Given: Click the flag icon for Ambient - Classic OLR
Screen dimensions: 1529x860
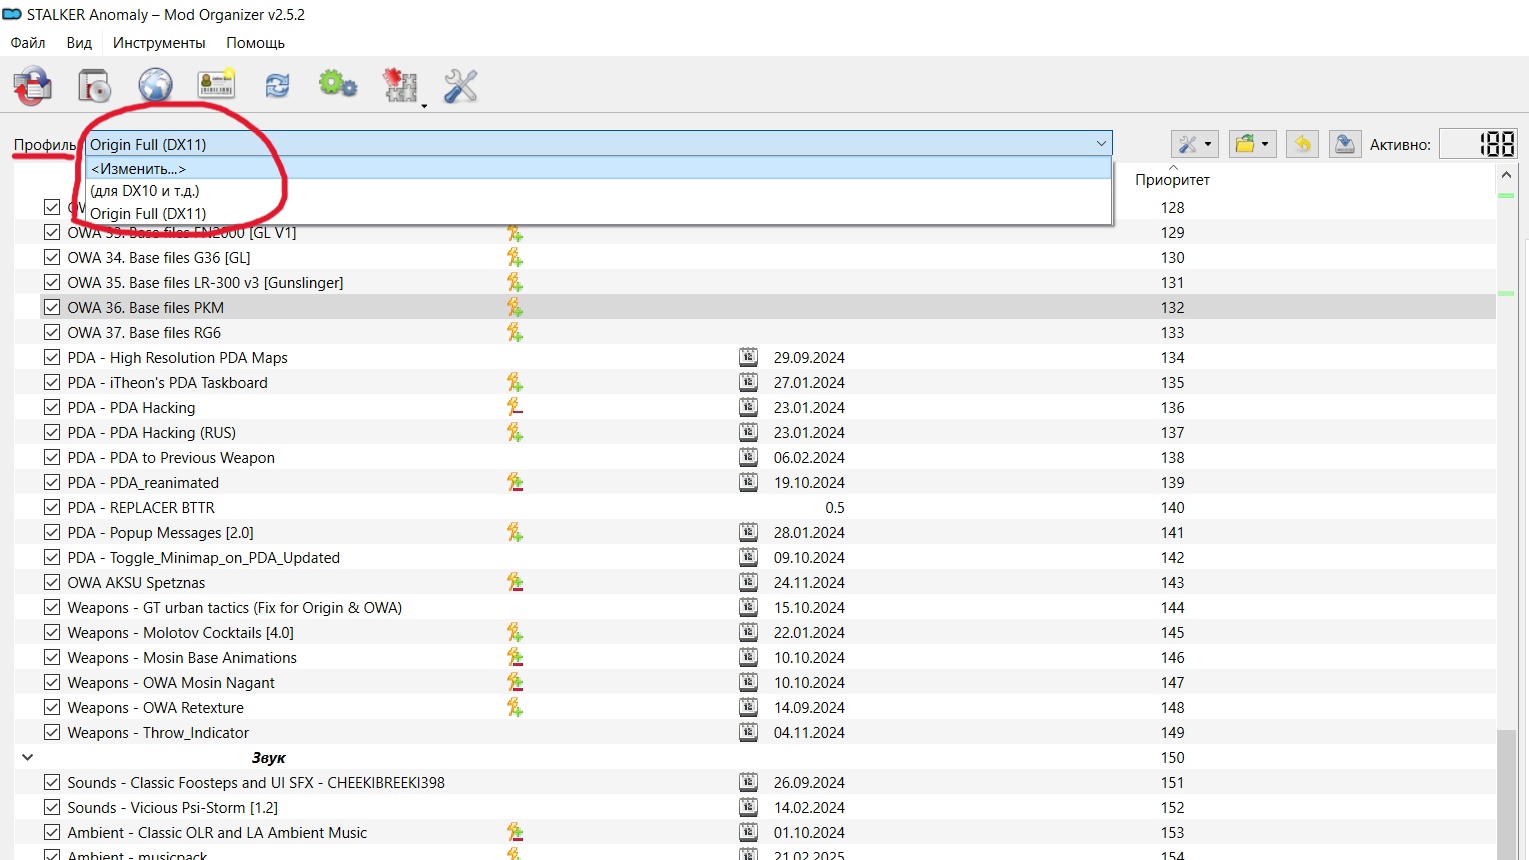Looking at the screenshot, I should [515, 832].
